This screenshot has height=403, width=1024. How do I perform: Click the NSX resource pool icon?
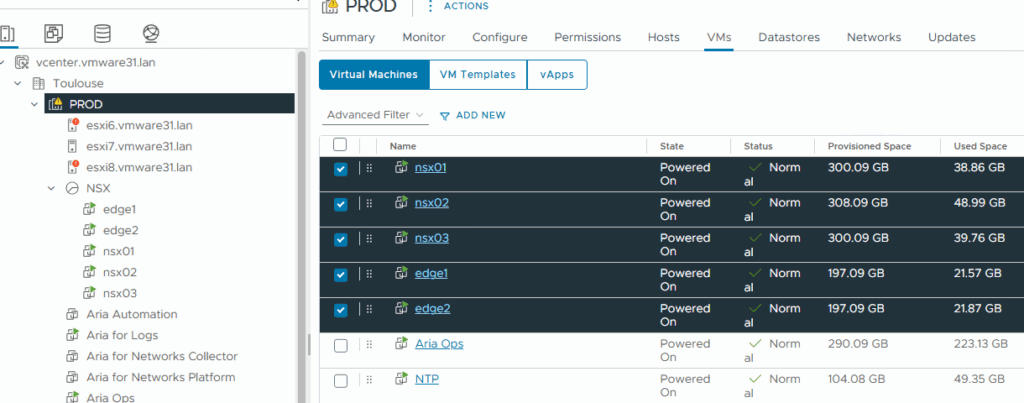click(x=72, y=188)
